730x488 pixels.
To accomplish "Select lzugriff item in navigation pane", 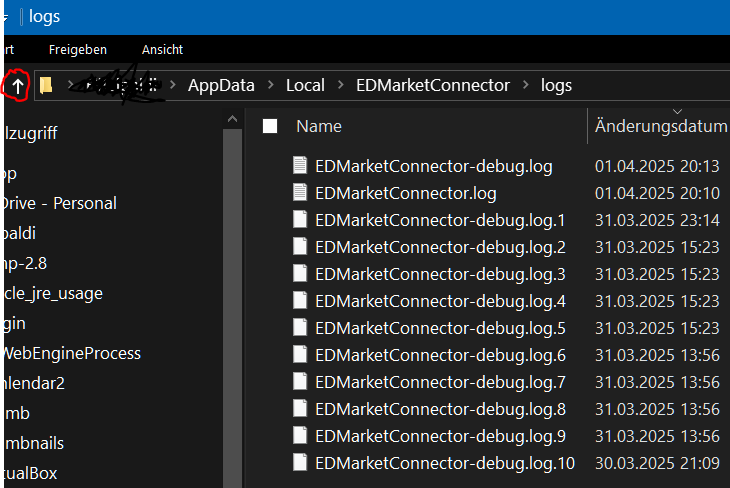I will [29, 134].
